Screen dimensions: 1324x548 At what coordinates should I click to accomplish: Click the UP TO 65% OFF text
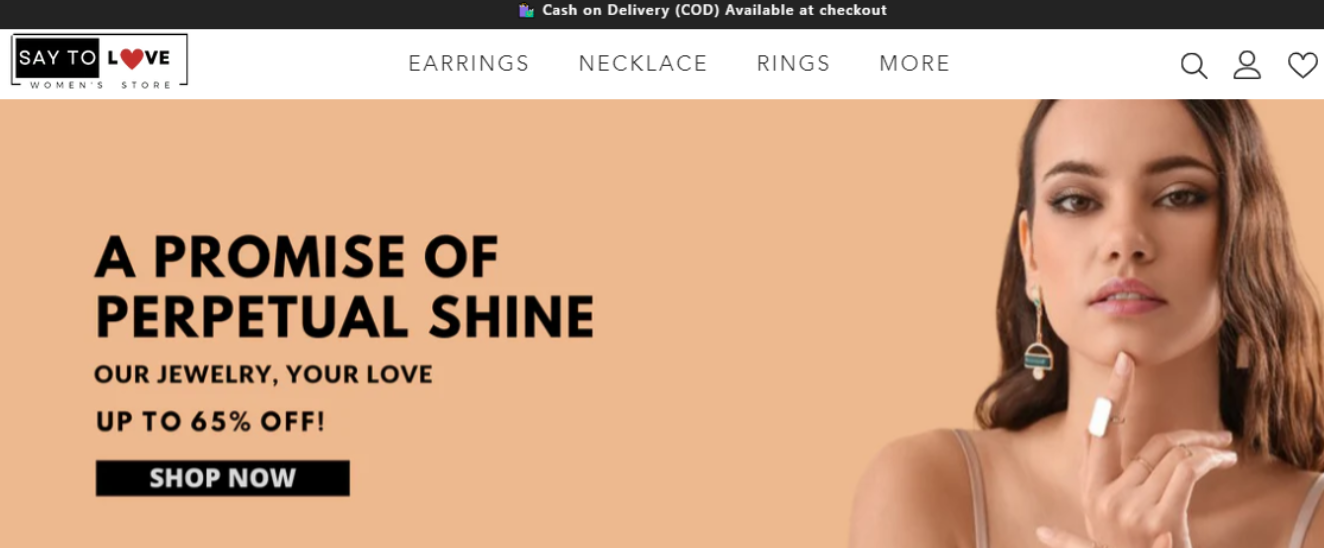coord(210,422)
